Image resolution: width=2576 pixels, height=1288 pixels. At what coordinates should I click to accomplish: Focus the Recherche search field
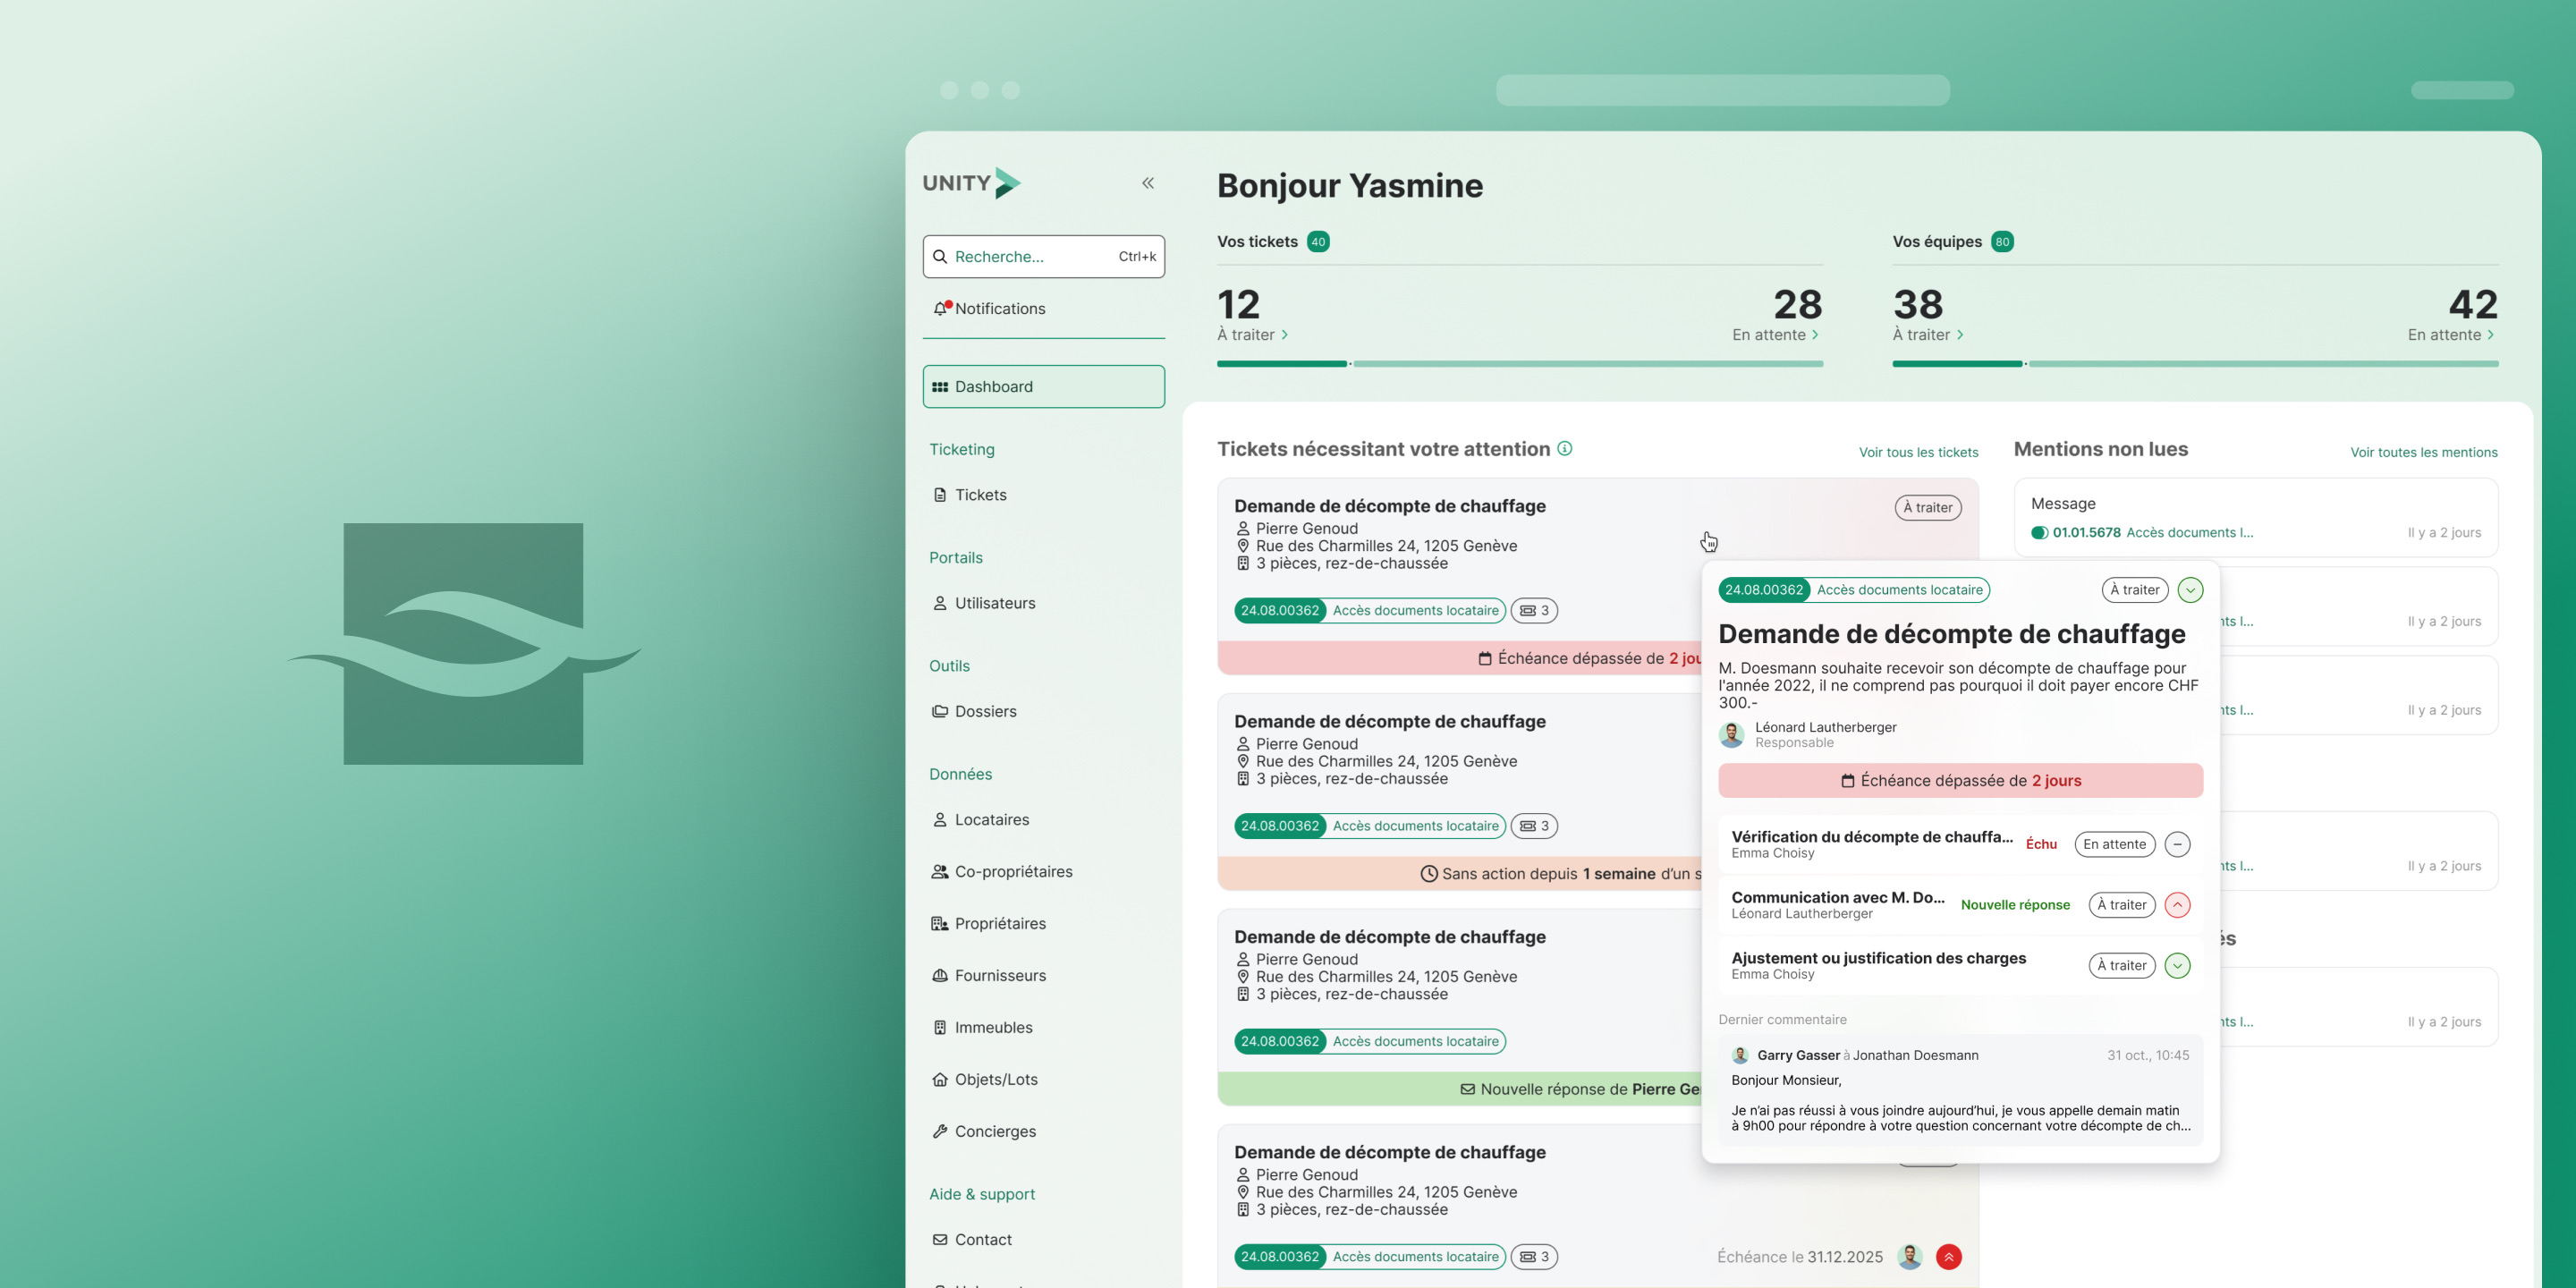[x=1043, y=257]
